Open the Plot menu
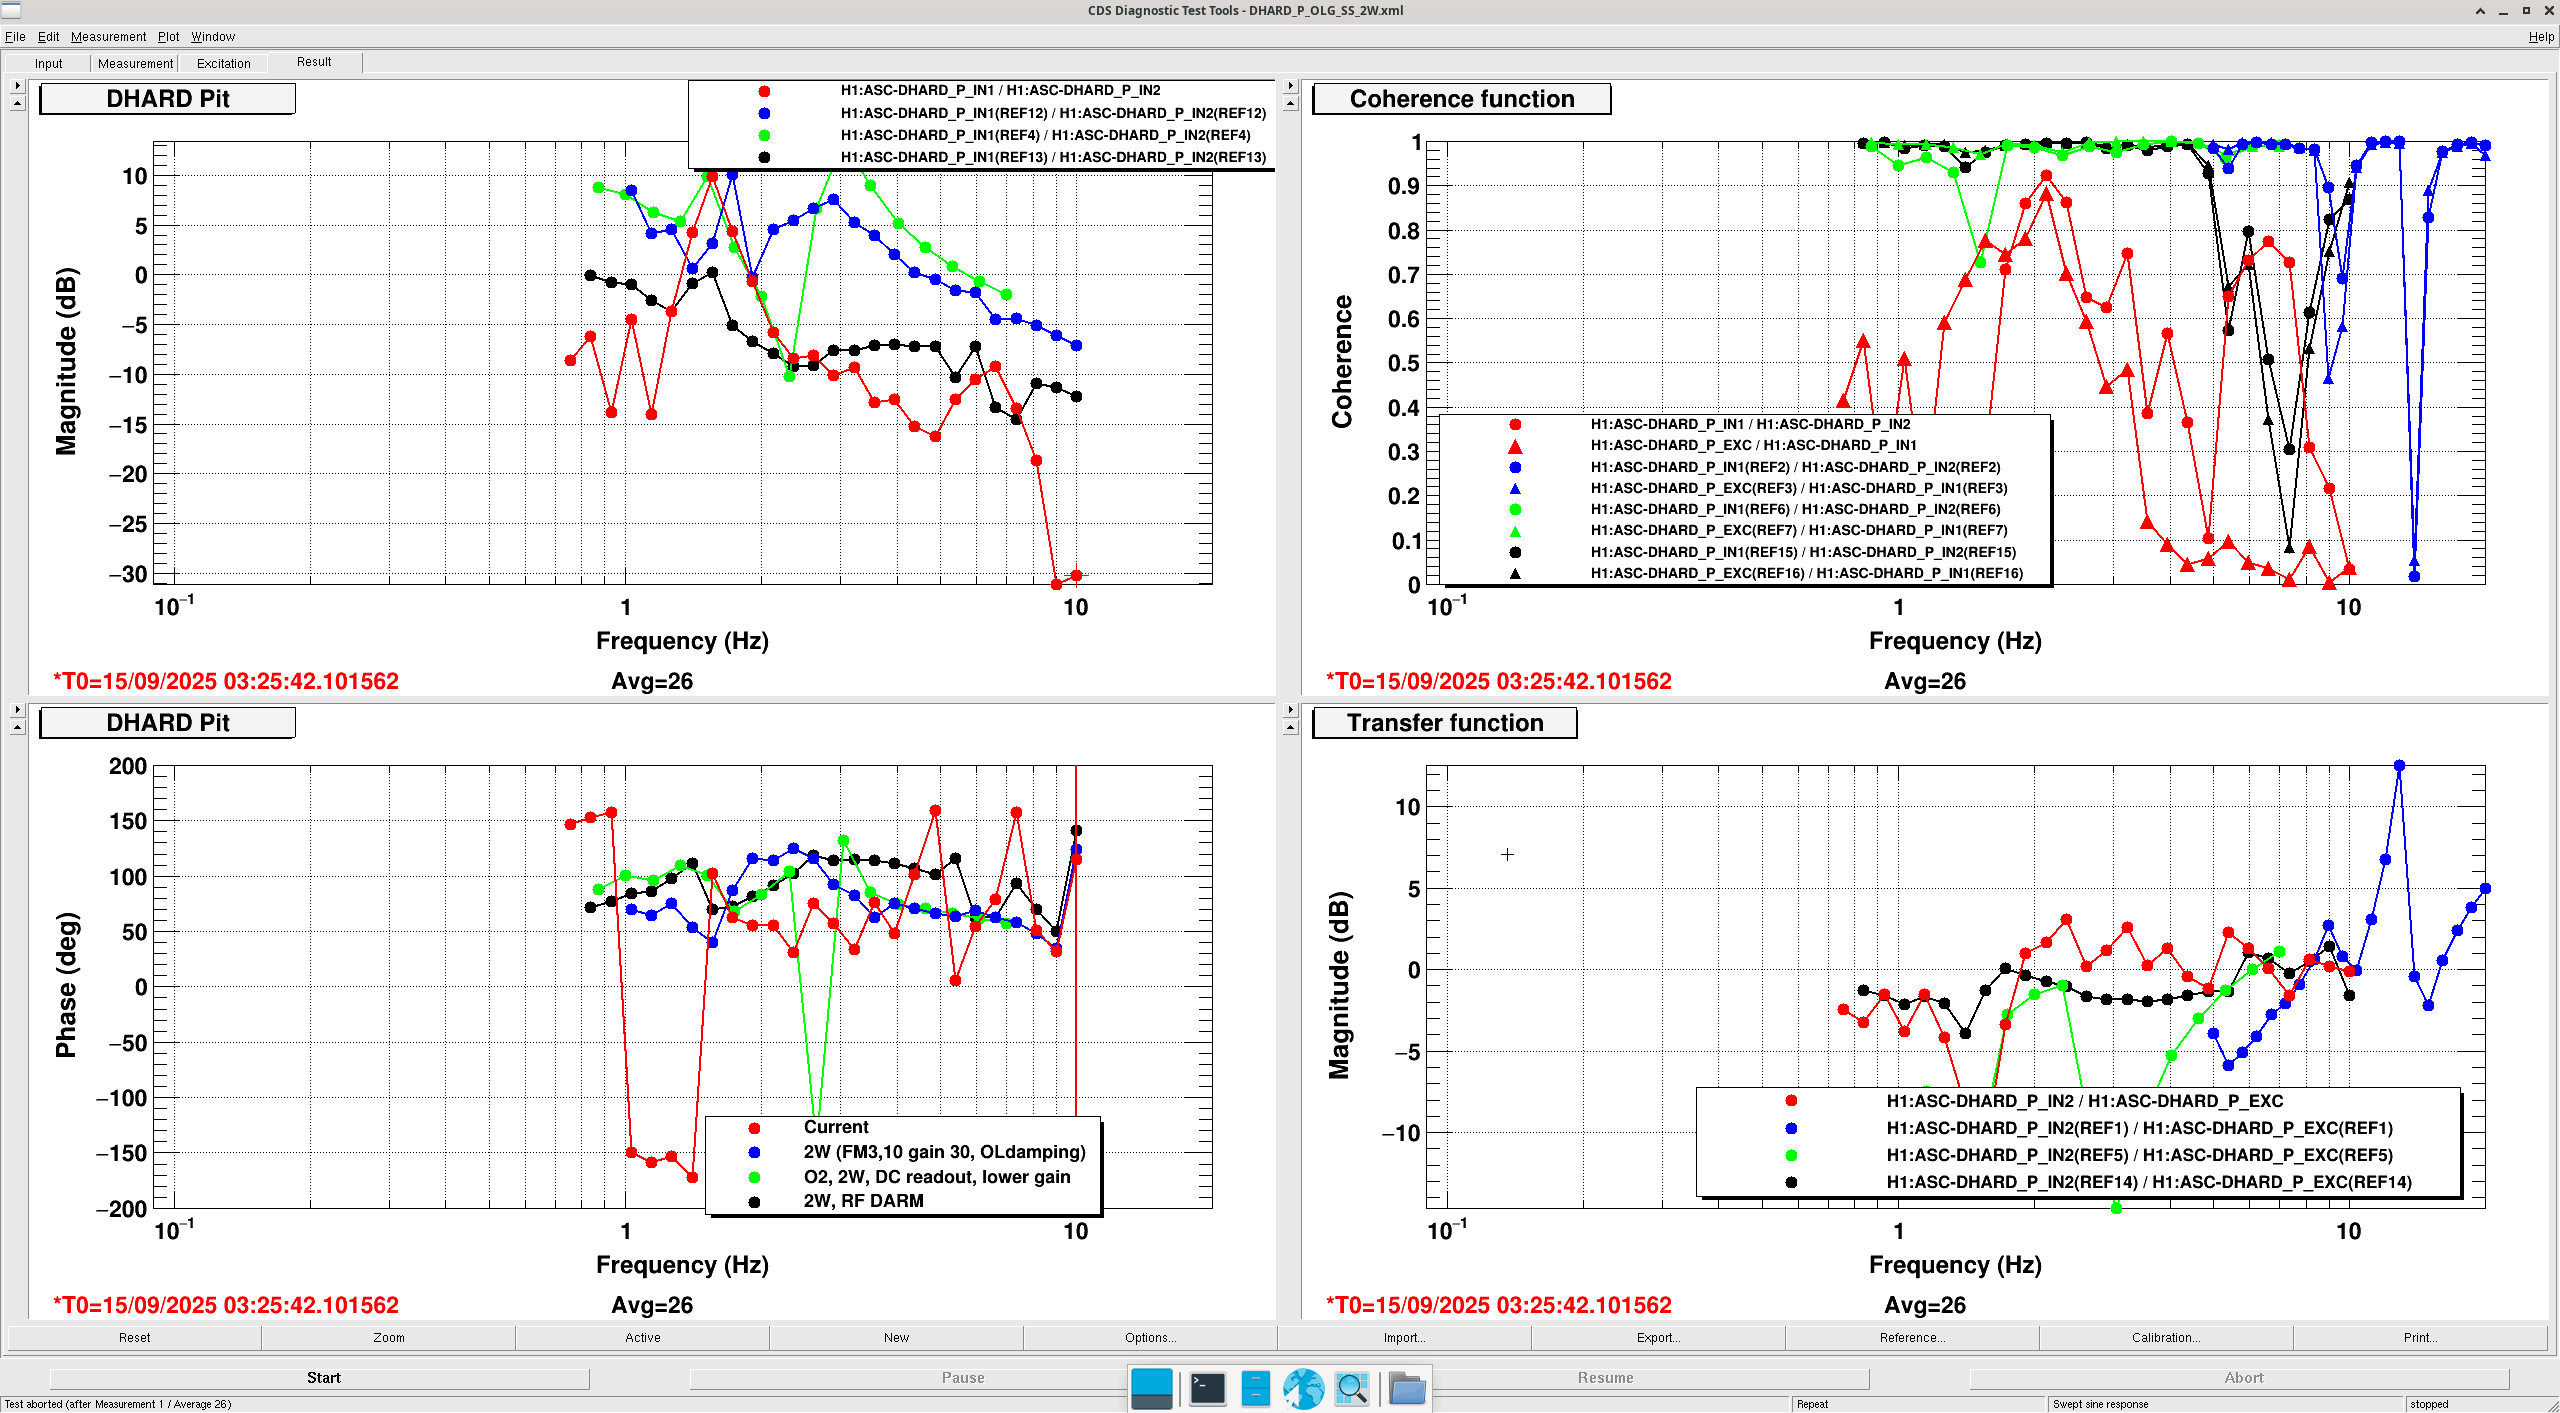The height and width of the screenshot is (1413, 2560). coord(168,37)
